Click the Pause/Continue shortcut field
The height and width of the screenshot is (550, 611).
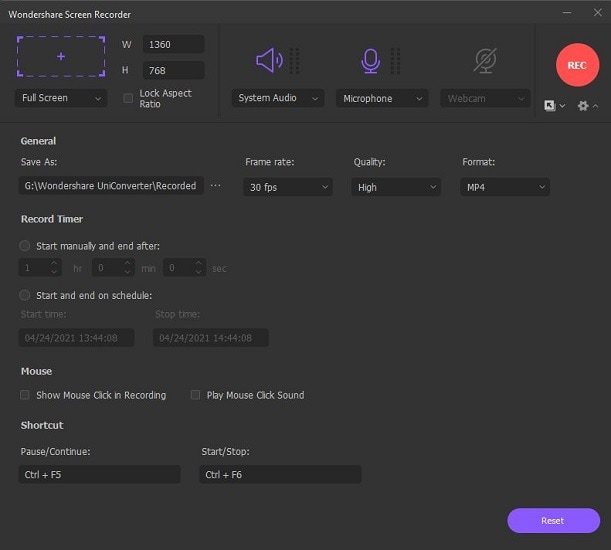pyautogui.click(x=100, y=474)
